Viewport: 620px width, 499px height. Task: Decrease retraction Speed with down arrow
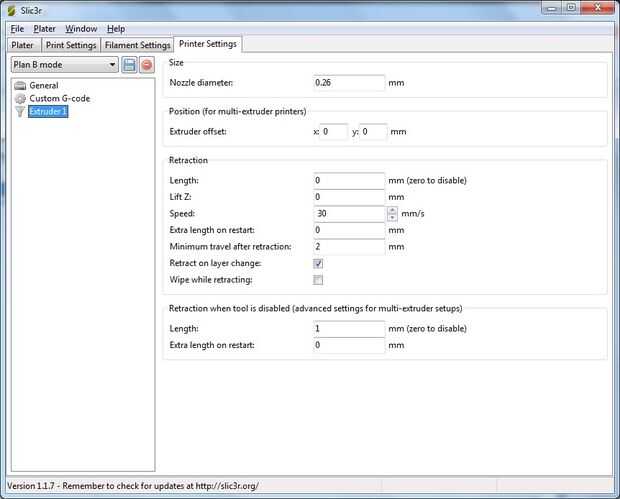point(392,217)
